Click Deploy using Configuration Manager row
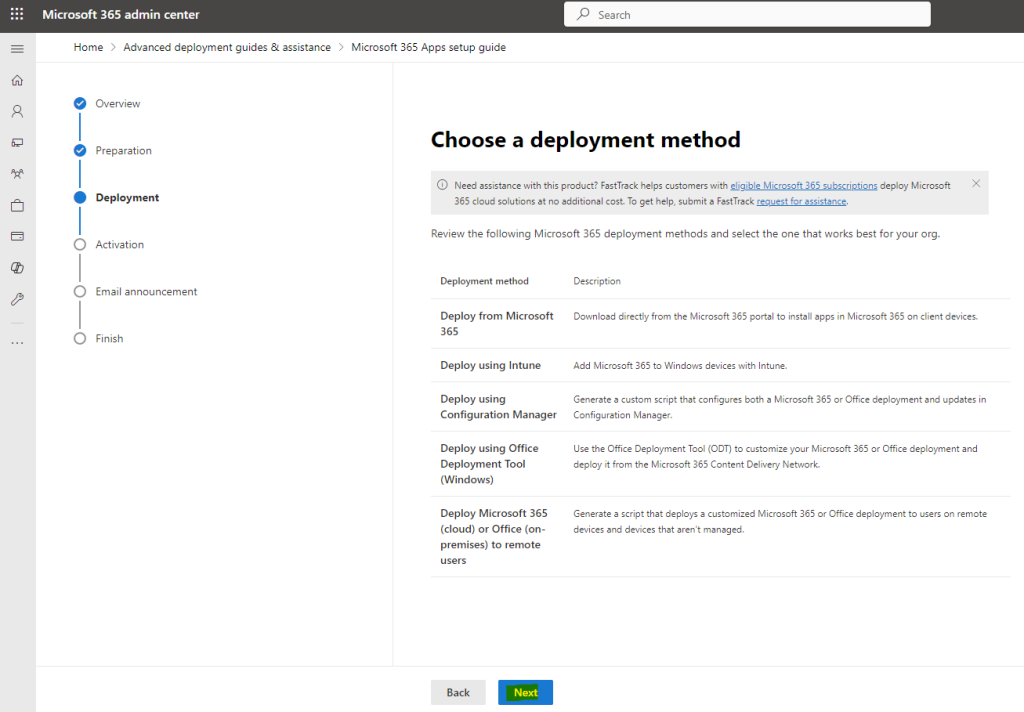 pos(720,406)
